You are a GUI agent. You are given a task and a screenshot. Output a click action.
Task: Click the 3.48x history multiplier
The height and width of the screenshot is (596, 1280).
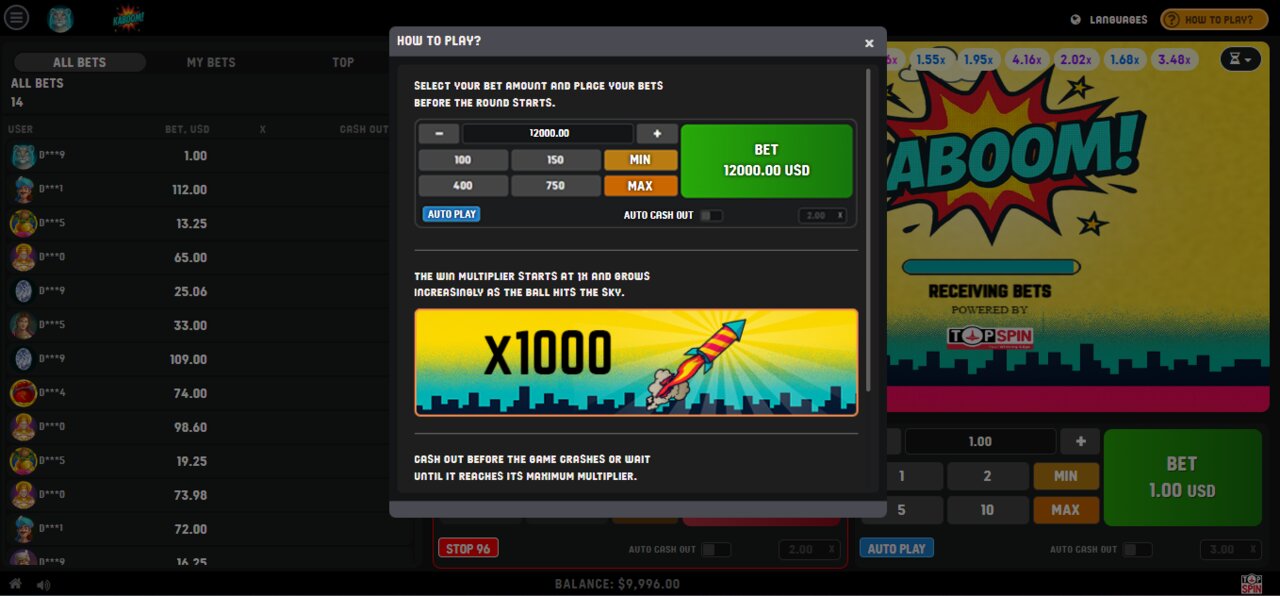(x=1174, y=60)
